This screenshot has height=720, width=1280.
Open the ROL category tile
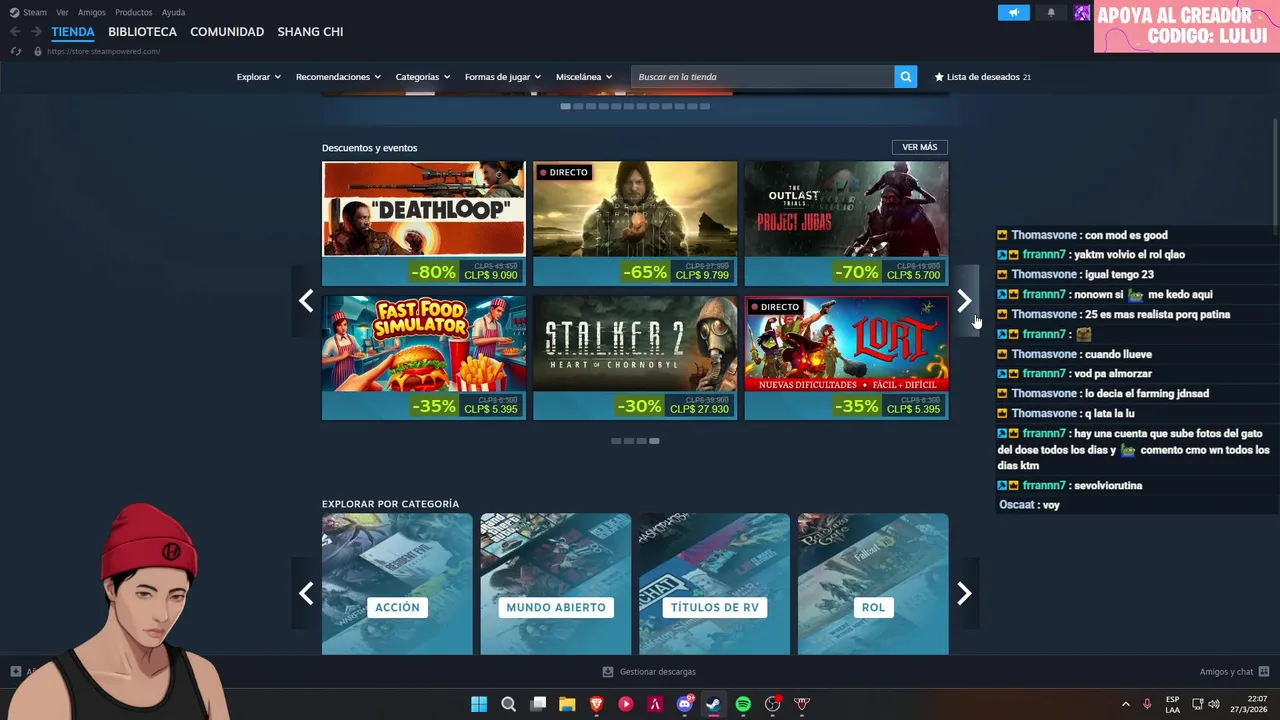[873, 585]
